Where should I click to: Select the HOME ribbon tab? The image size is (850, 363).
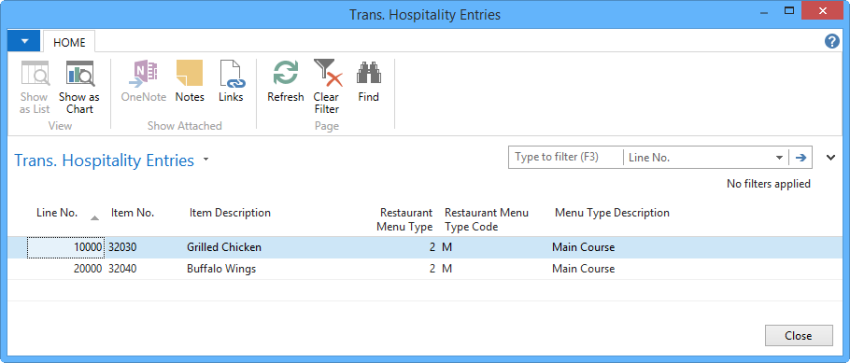tap(69, 42)
